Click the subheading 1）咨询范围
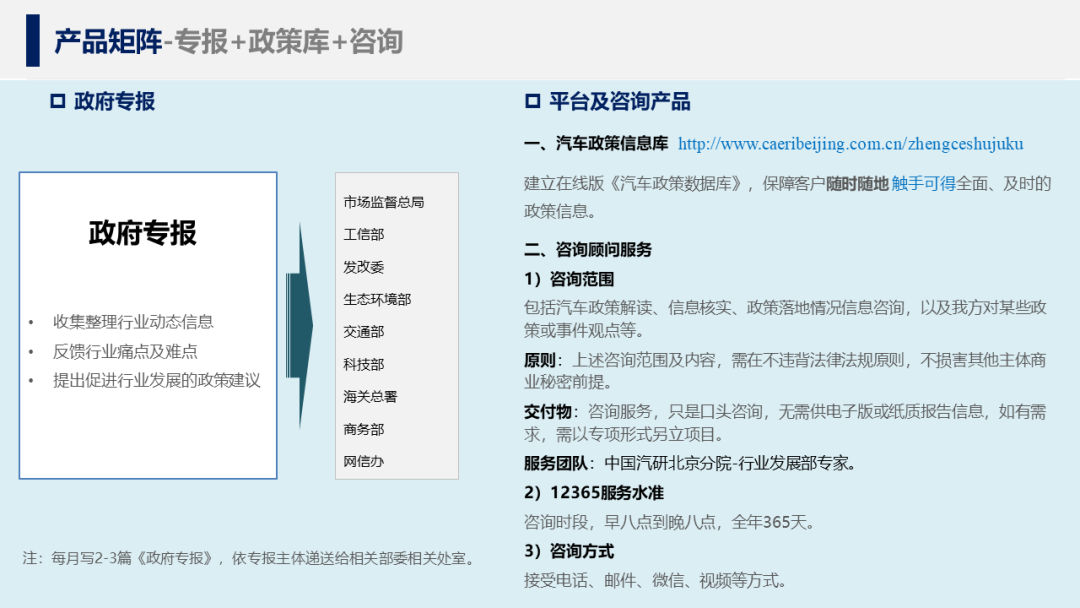The height and width of the screenshot is (608, 1080). pyautogui.click(x=569, y=279)
